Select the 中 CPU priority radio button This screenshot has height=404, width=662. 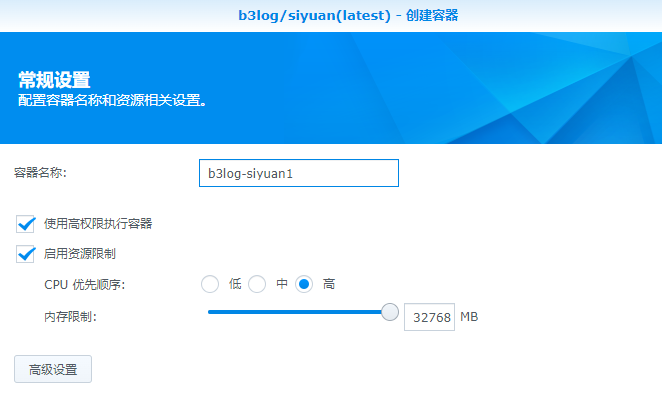[x=257, y=284]
